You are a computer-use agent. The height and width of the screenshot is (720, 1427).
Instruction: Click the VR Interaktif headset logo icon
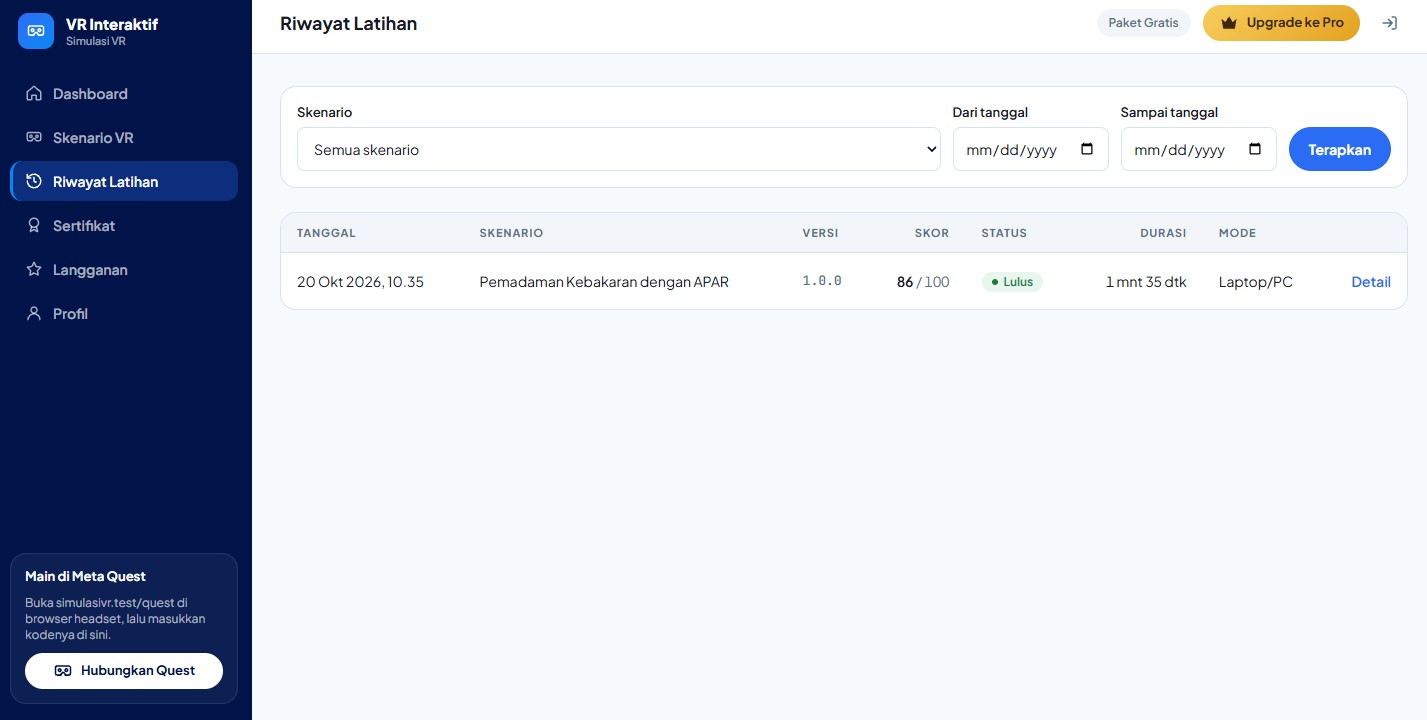point(36,31)
